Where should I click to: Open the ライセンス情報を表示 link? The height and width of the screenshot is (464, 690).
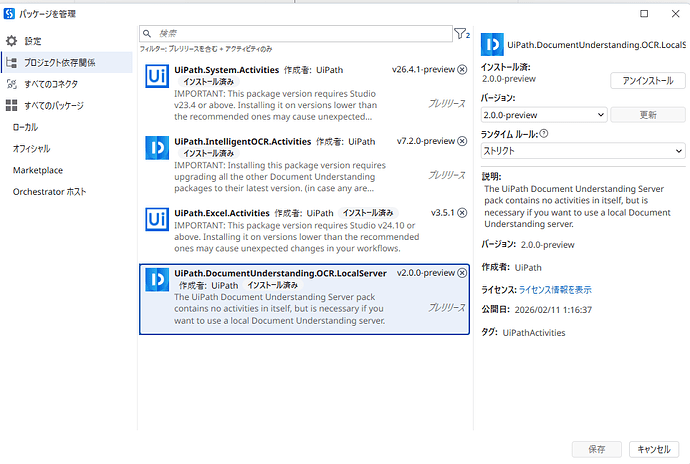pyautogui.click(x=555, y=290)
